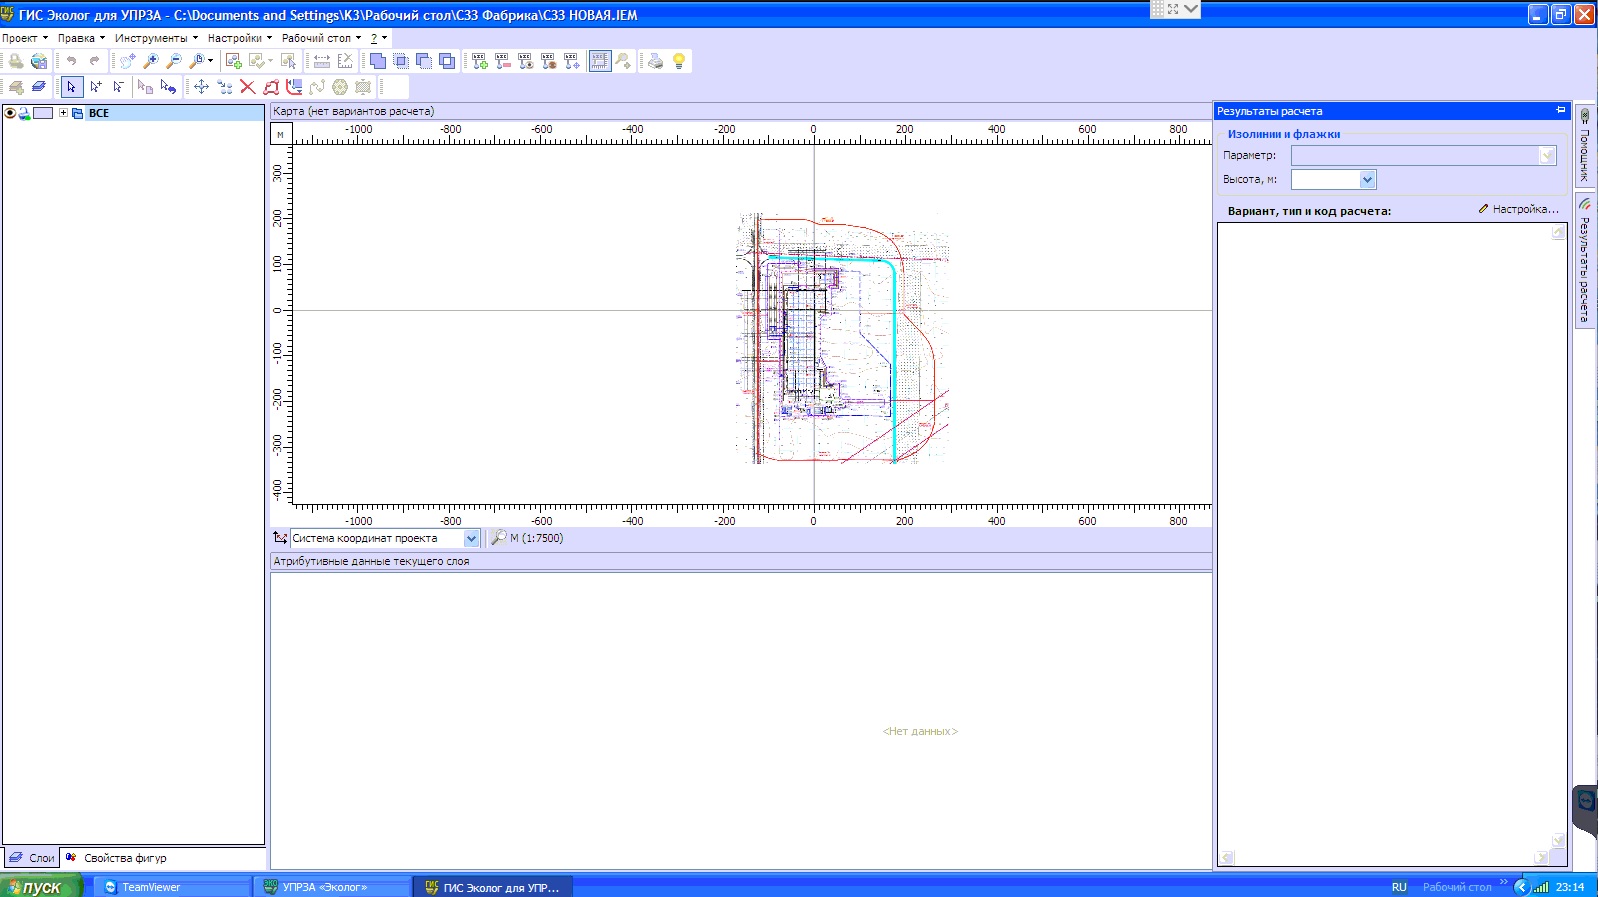
Task: Click the Настройка... link
Action: tap(1518, 209)
